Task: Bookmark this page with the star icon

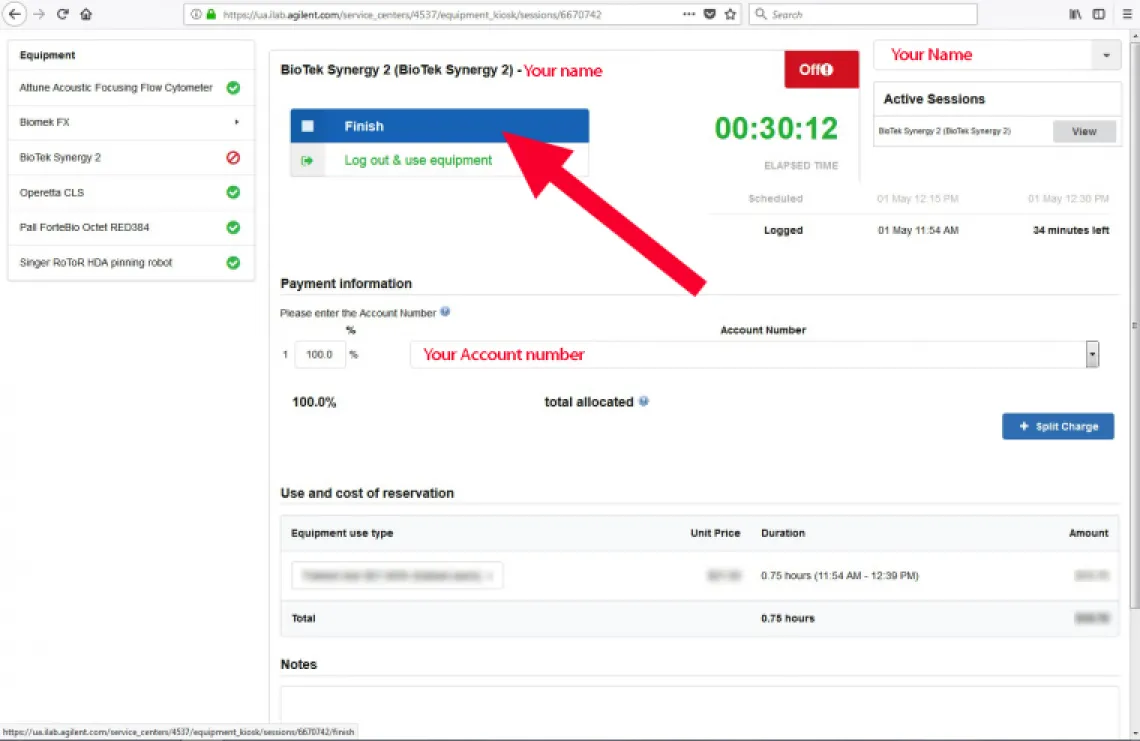Action: pos(730,14)
